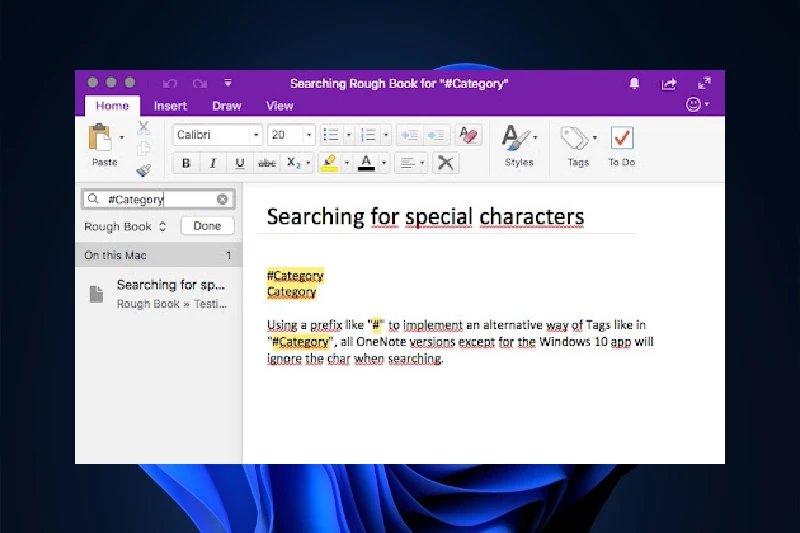Click the Redo arrow
This screenshot has width=800, height=533.
coord(199,83)
